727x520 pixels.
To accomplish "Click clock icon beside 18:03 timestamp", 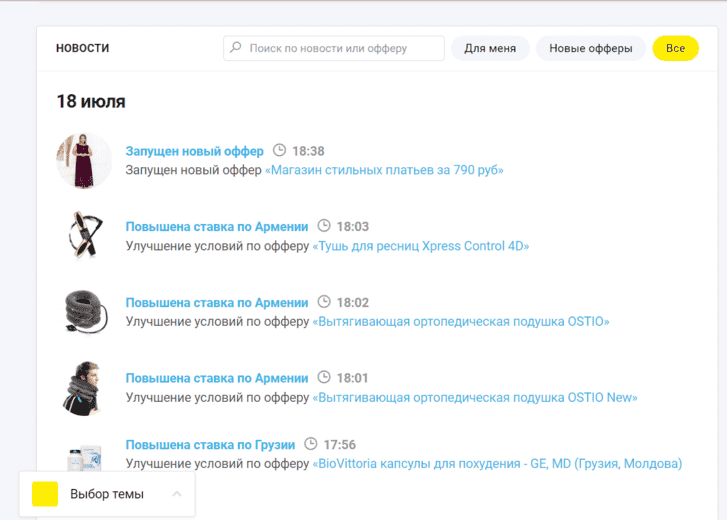I will [x=324, y=226].
